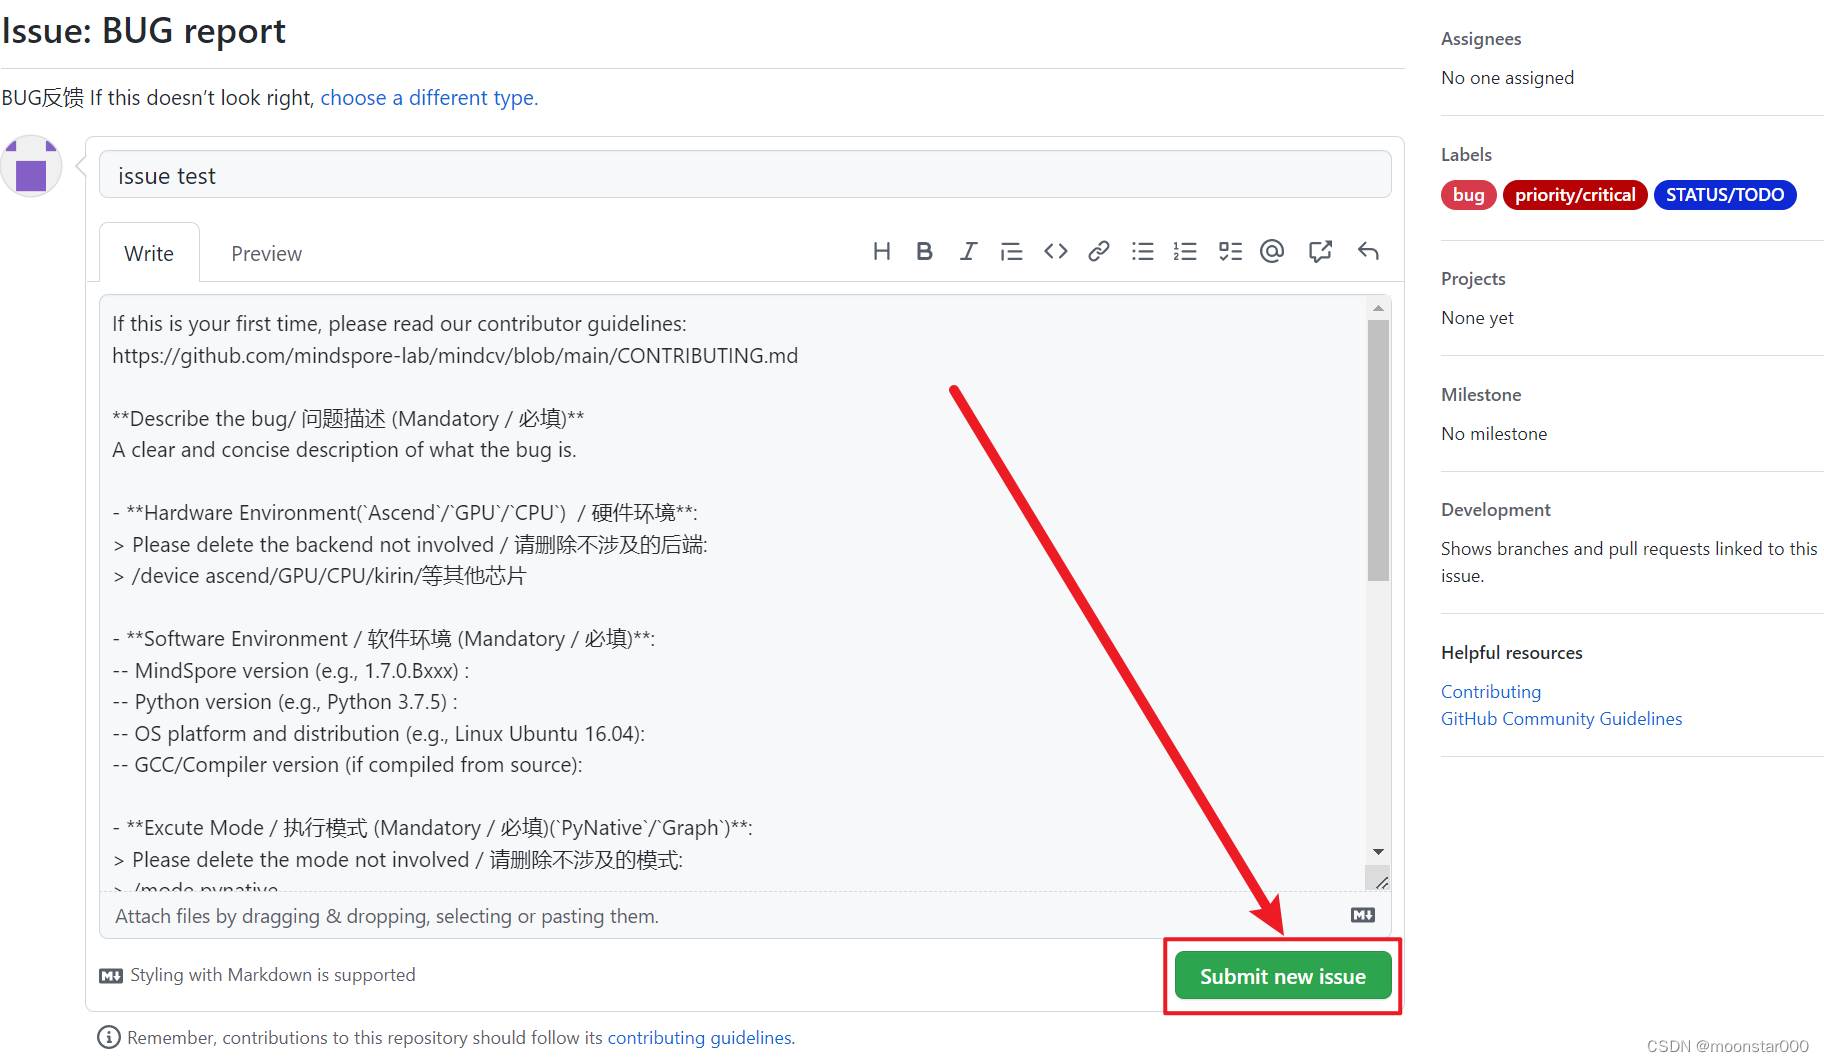Click the 'None yet' text under Projects
The image size is (1824, 1062).
(x=1477, y=318)
